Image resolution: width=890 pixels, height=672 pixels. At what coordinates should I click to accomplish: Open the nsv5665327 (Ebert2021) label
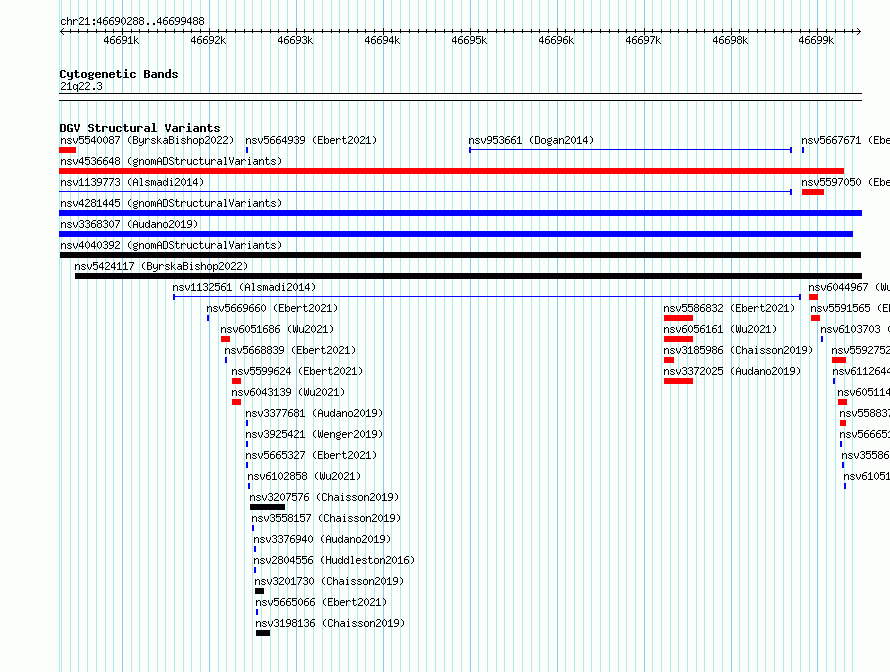311,455
